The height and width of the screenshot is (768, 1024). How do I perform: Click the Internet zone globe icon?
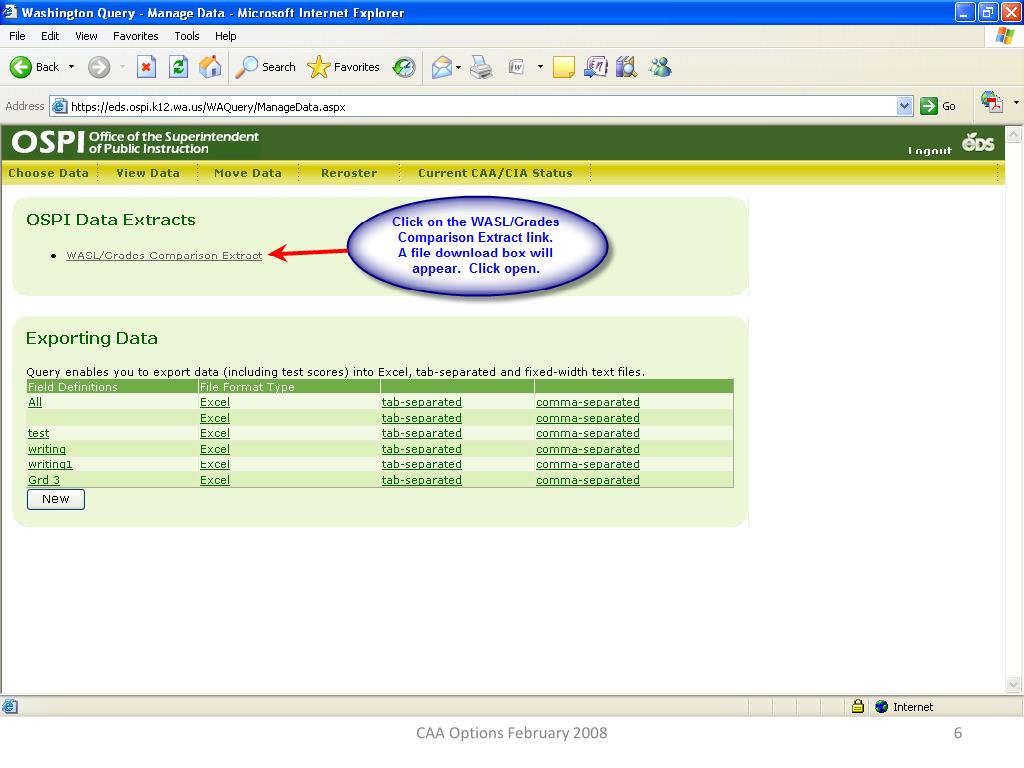coord(882,707)
